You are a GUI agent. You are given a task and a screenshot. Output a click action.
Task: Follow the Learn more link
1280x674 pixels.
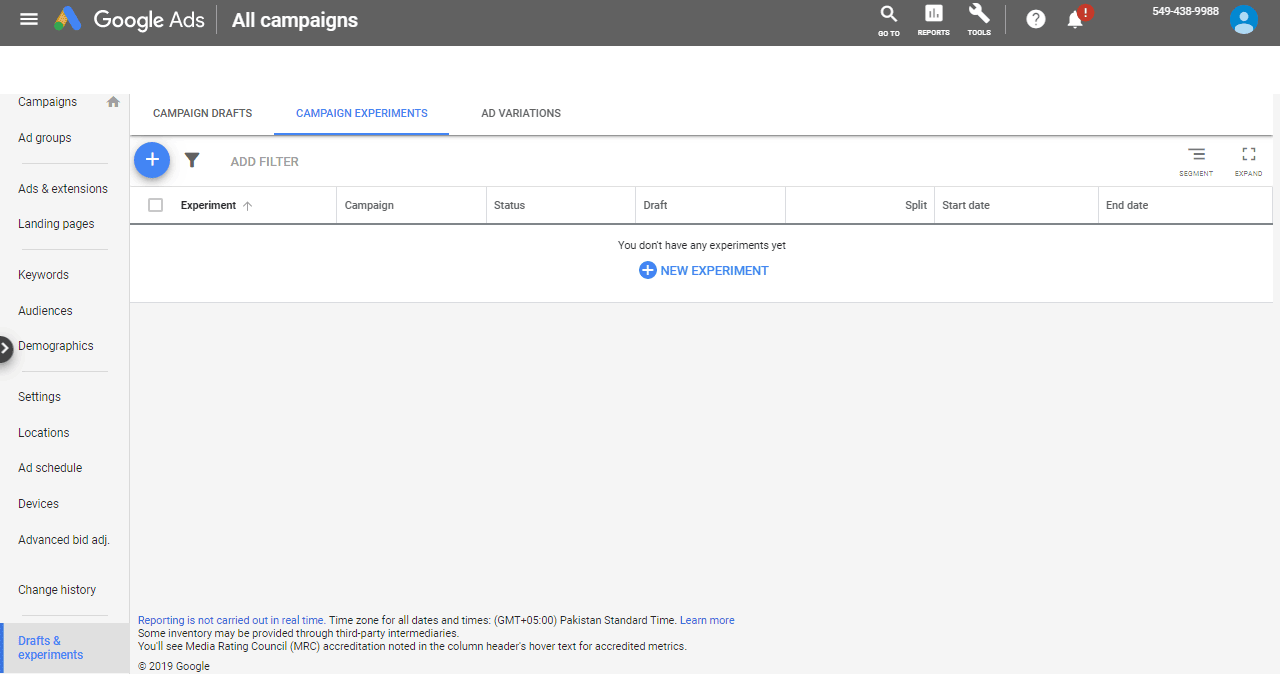click(707, 620)
